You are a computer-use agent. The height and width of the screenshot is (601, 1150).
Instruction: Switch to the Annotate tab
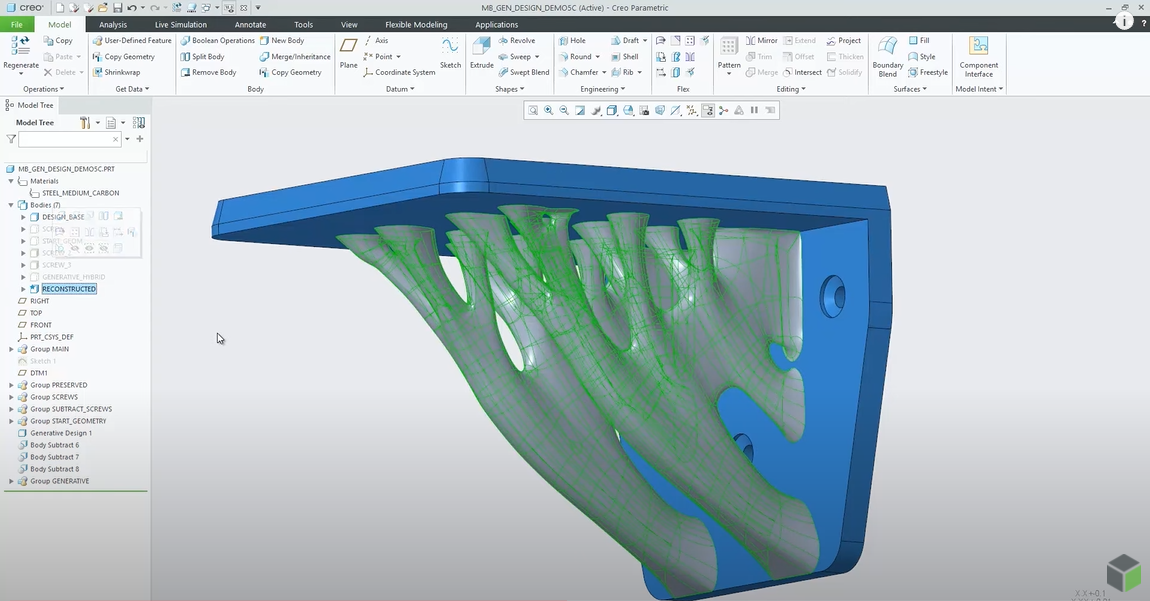click(250, 24)
